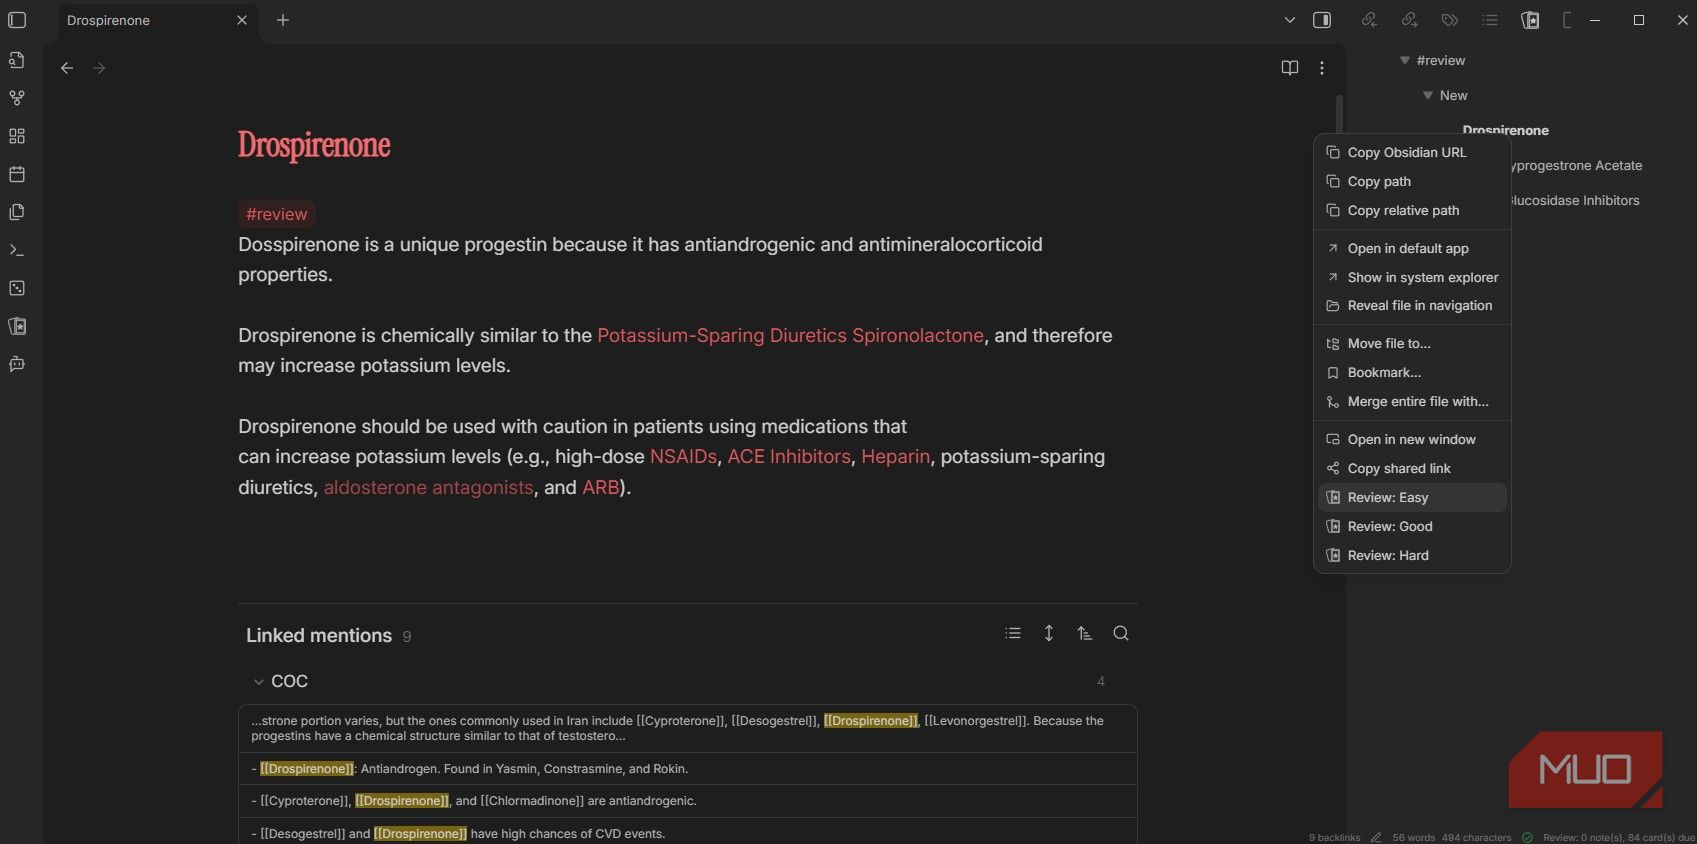Toggle show more context arrows icon
The image size is (1697, 844).
(x=1049, y=633)
